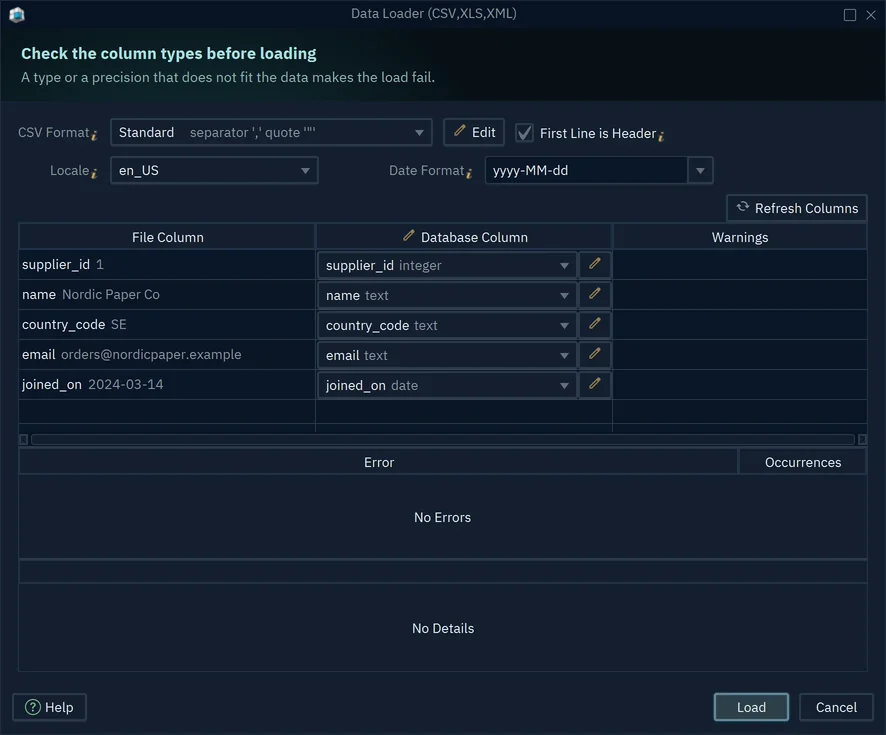886x735 pixels.
Task: Open Help
Action: (49, 707)
